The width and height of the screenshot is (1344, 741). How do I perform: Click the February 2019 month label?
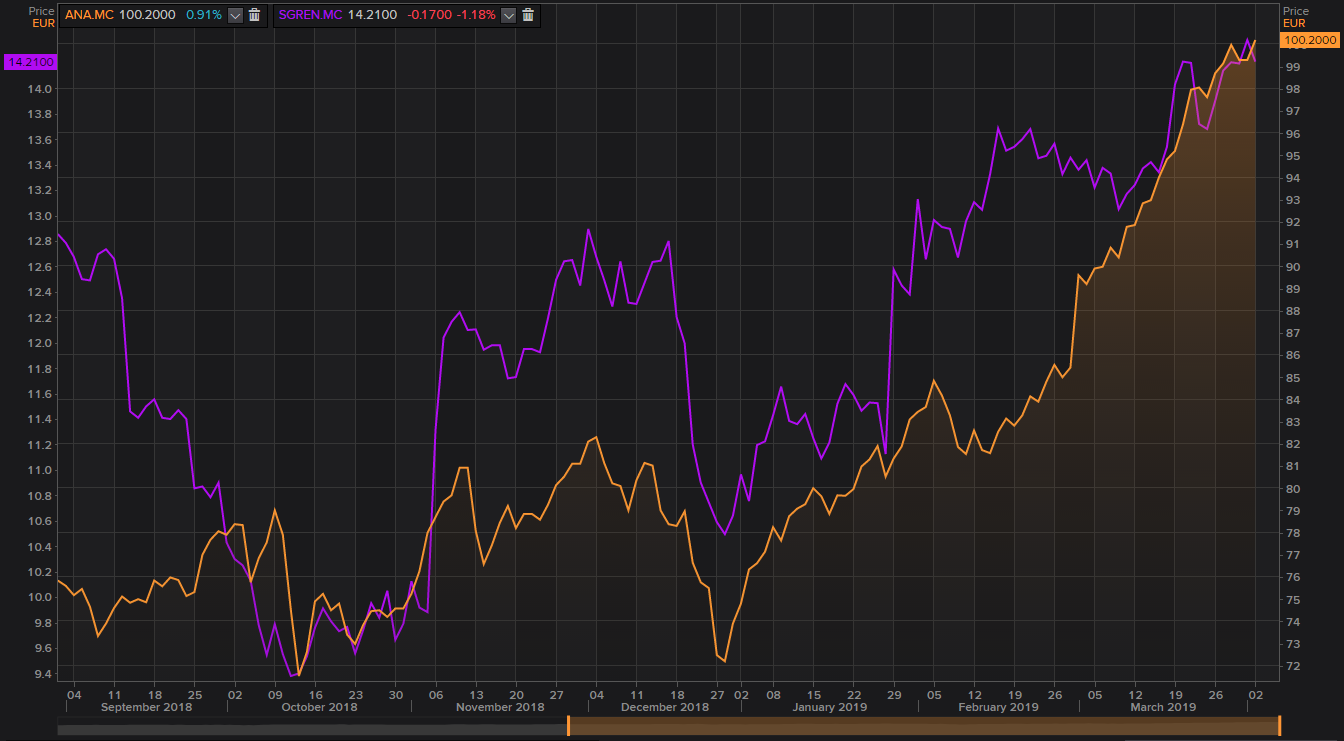(x=998, y=707)
